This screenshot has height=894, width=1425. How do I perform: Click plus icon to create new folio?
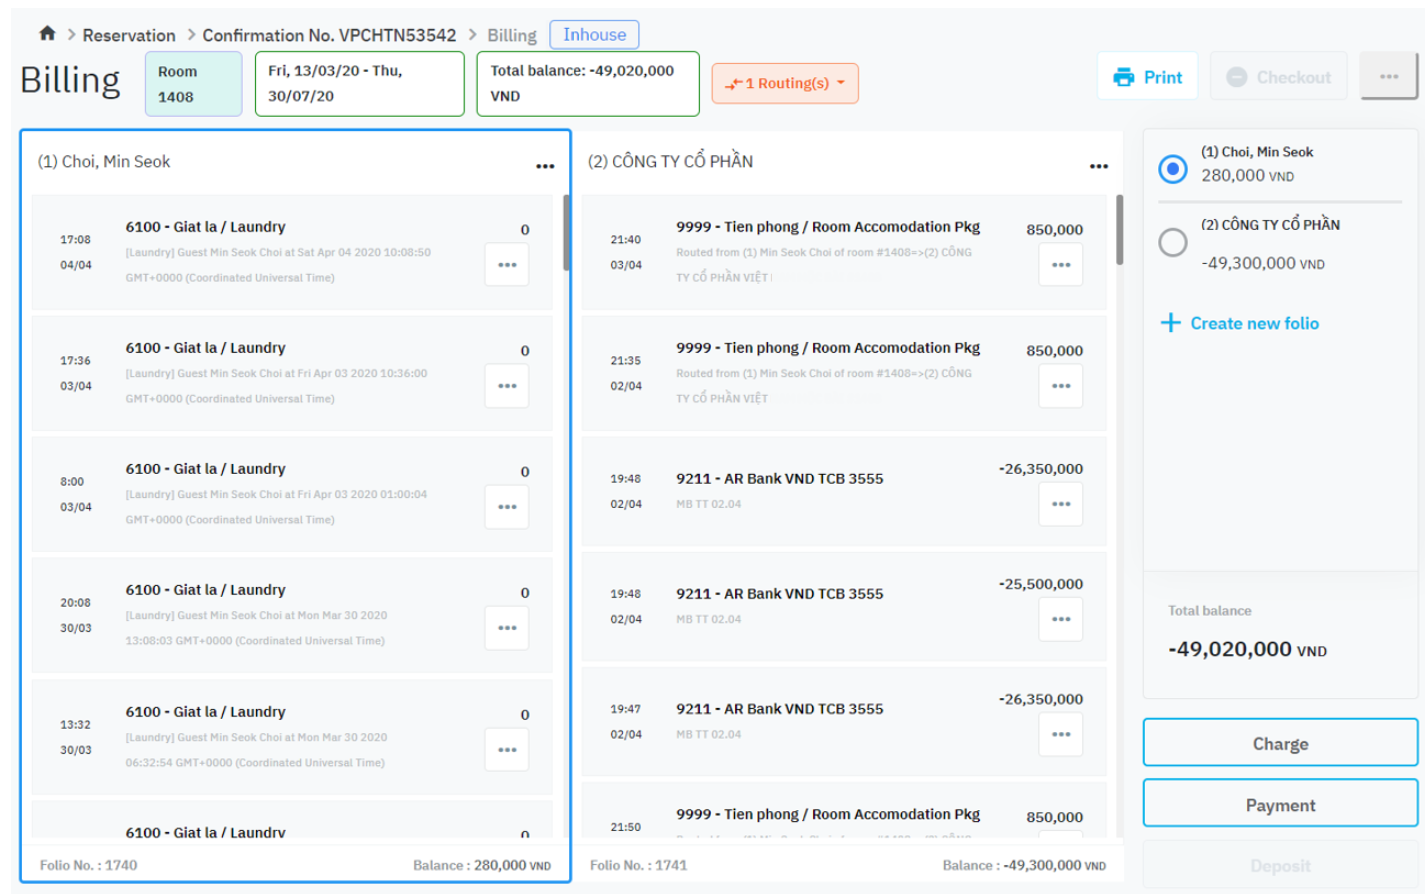pos(1170,323)
